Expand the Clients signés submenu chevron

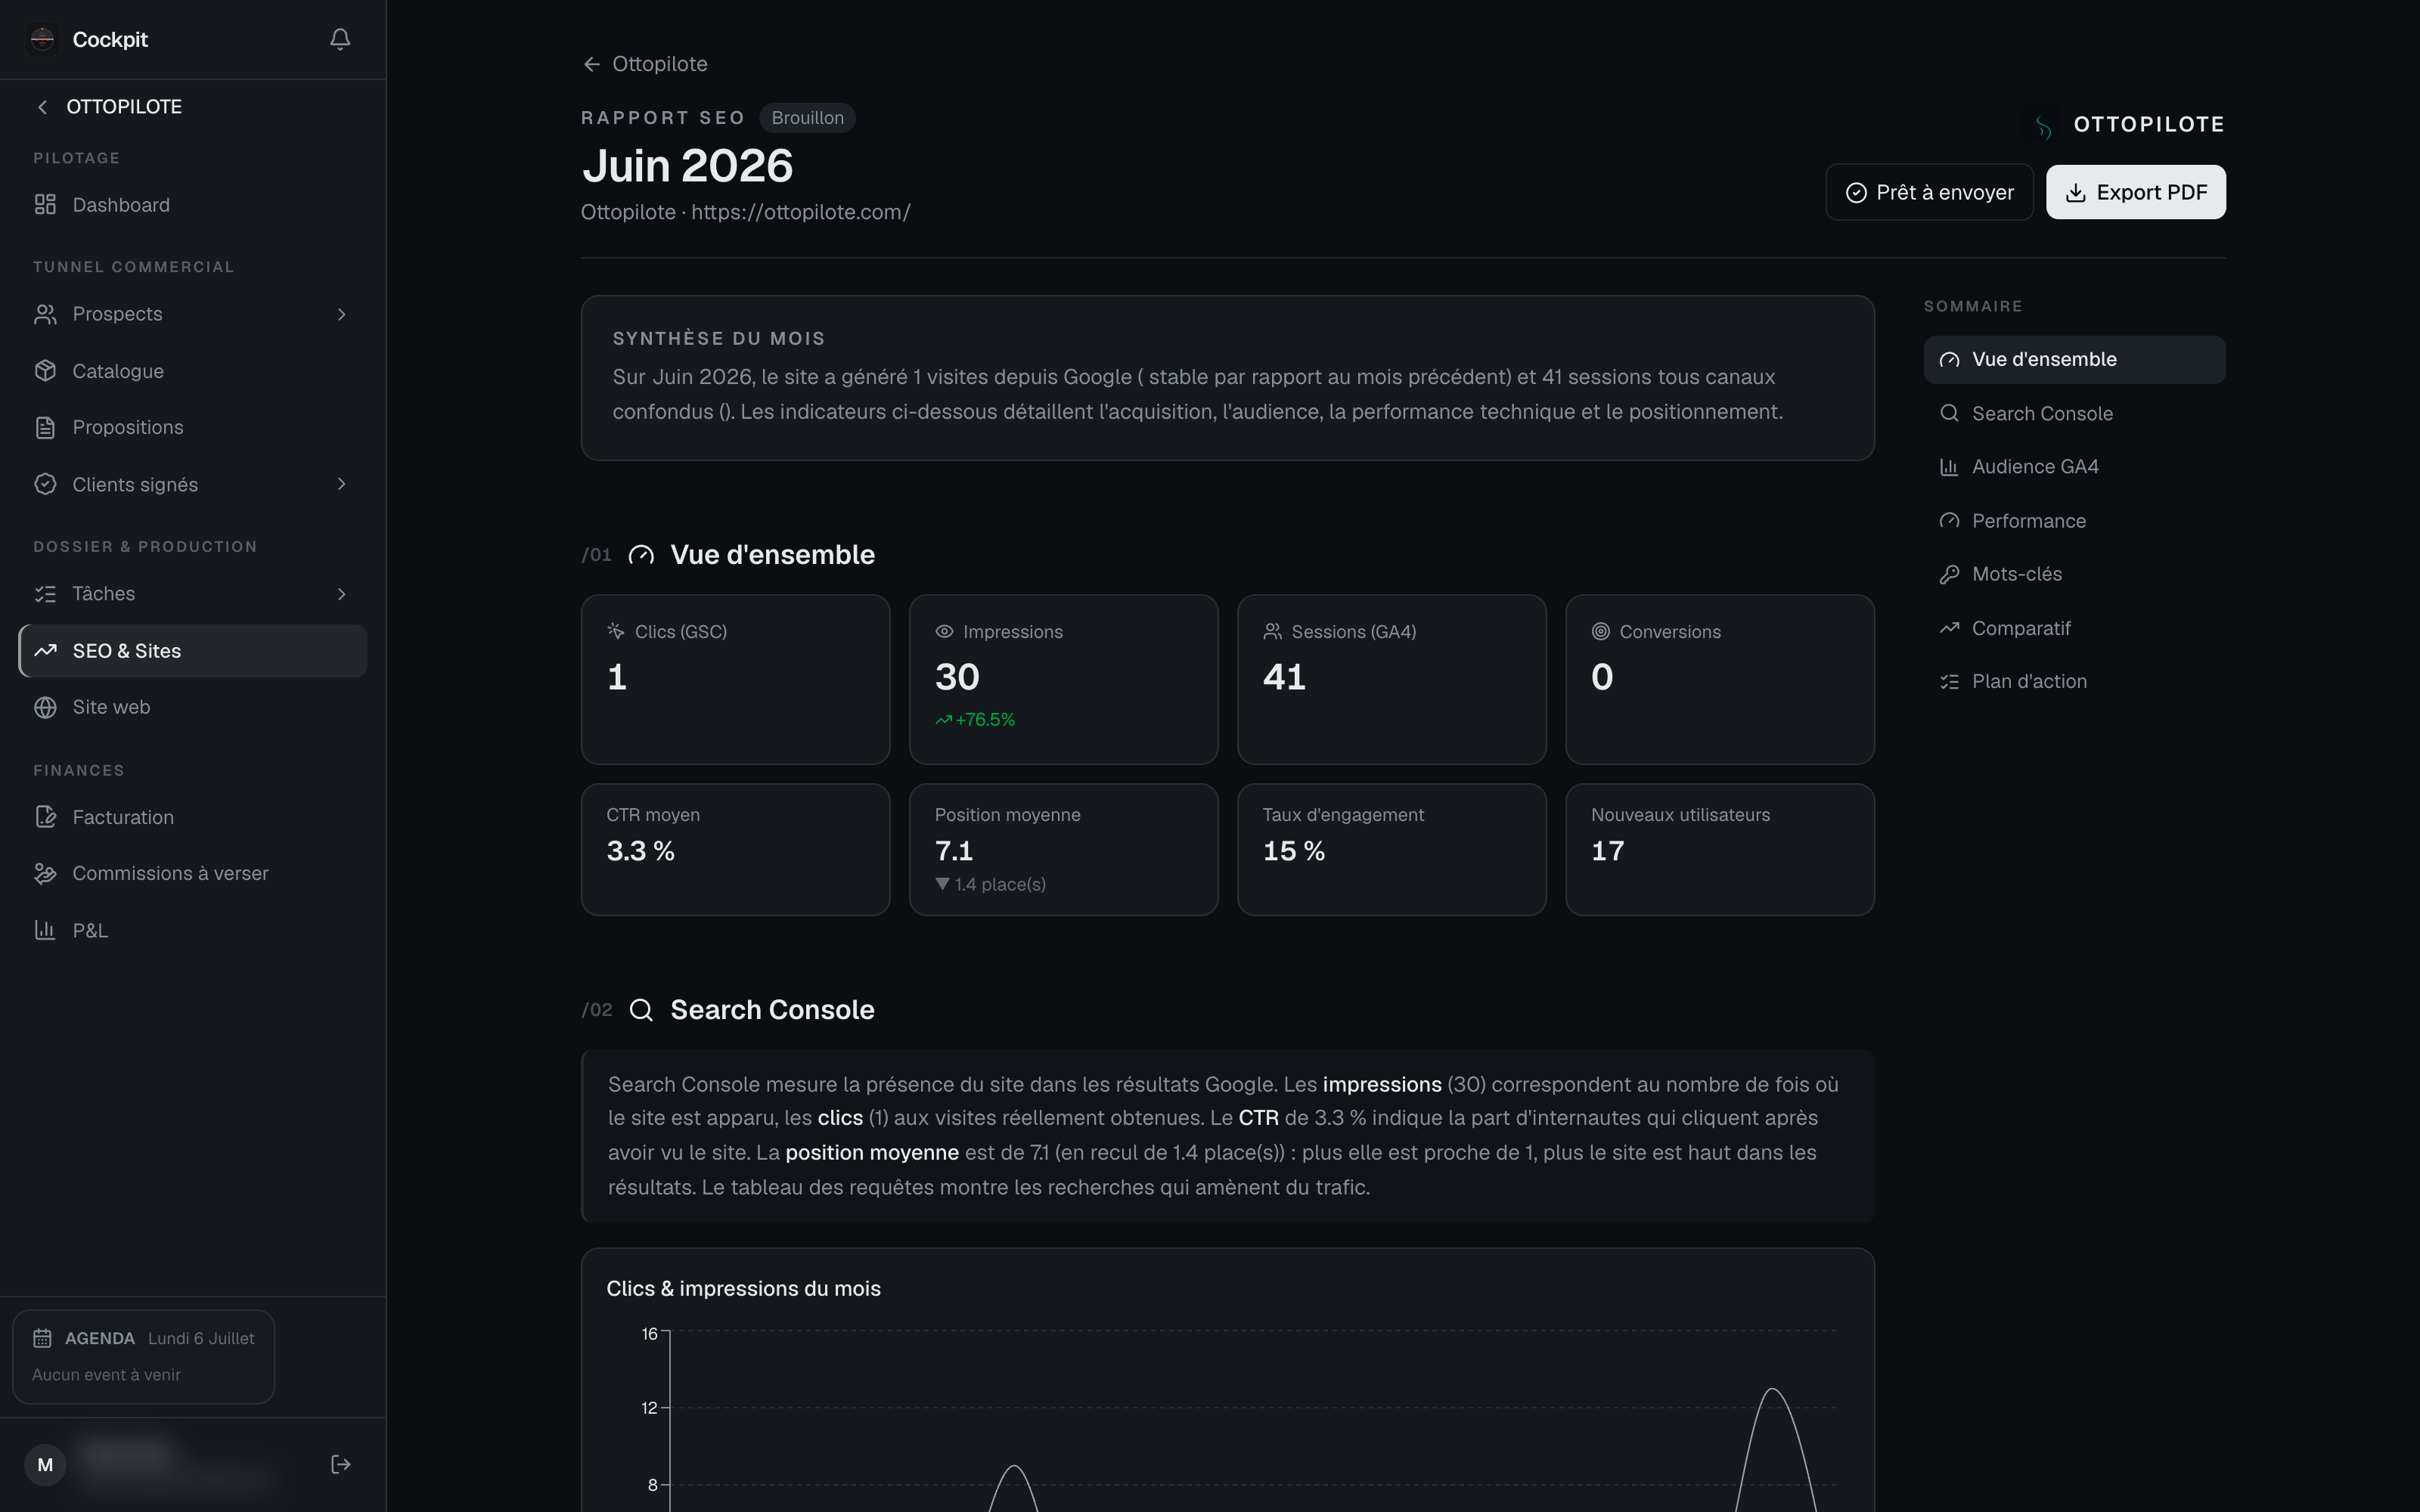click(x=342, y=484)
